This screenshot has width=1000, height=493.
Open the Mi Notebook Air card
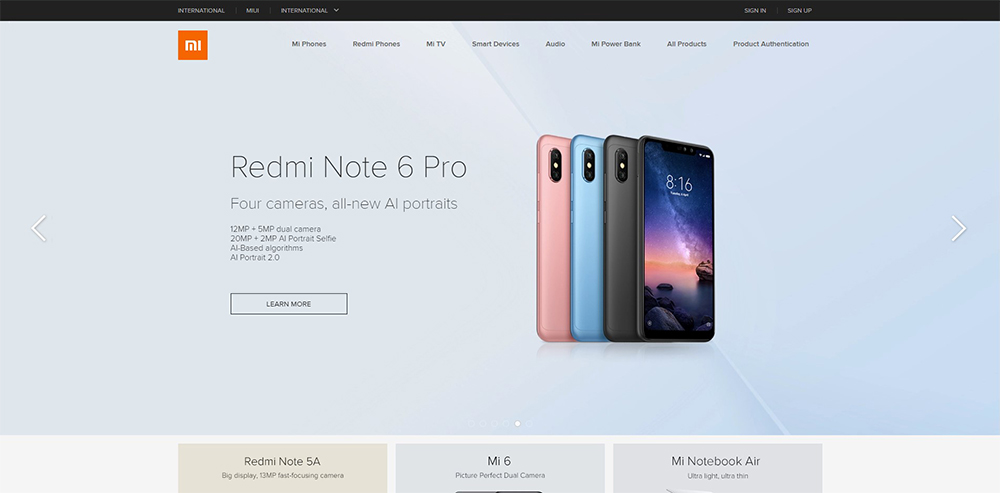pyautogui.click(x=717, y=468)
